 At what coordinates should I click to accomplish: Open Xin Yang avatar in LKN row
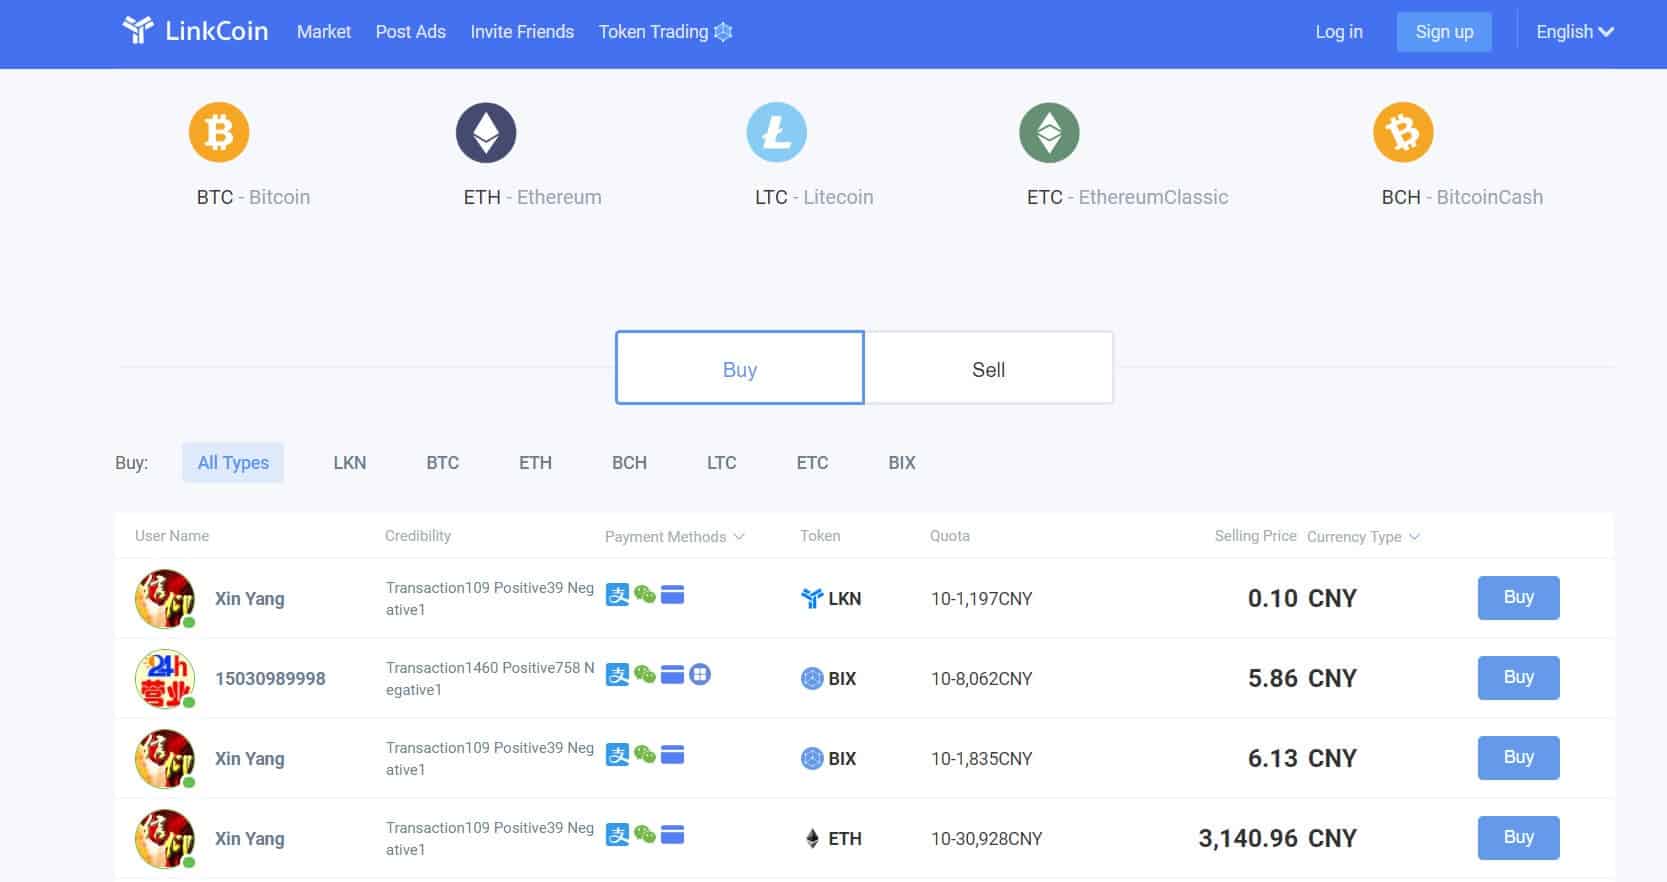[x=165, y=599]
